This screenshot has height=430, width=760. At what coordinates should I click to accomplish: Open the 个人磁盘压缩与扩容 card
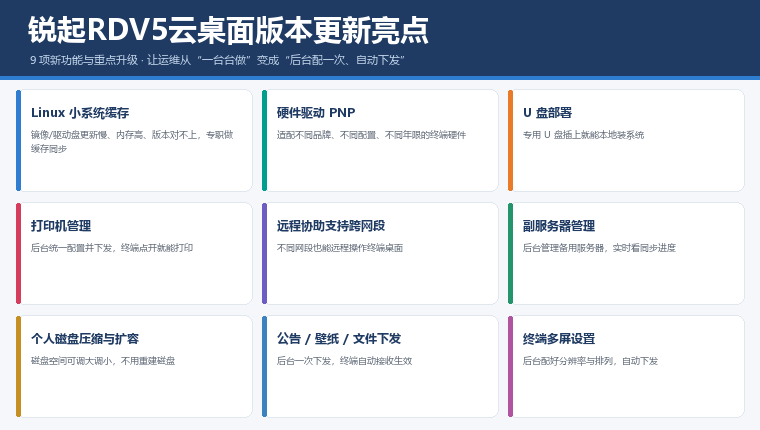click(x=134, y=366)
